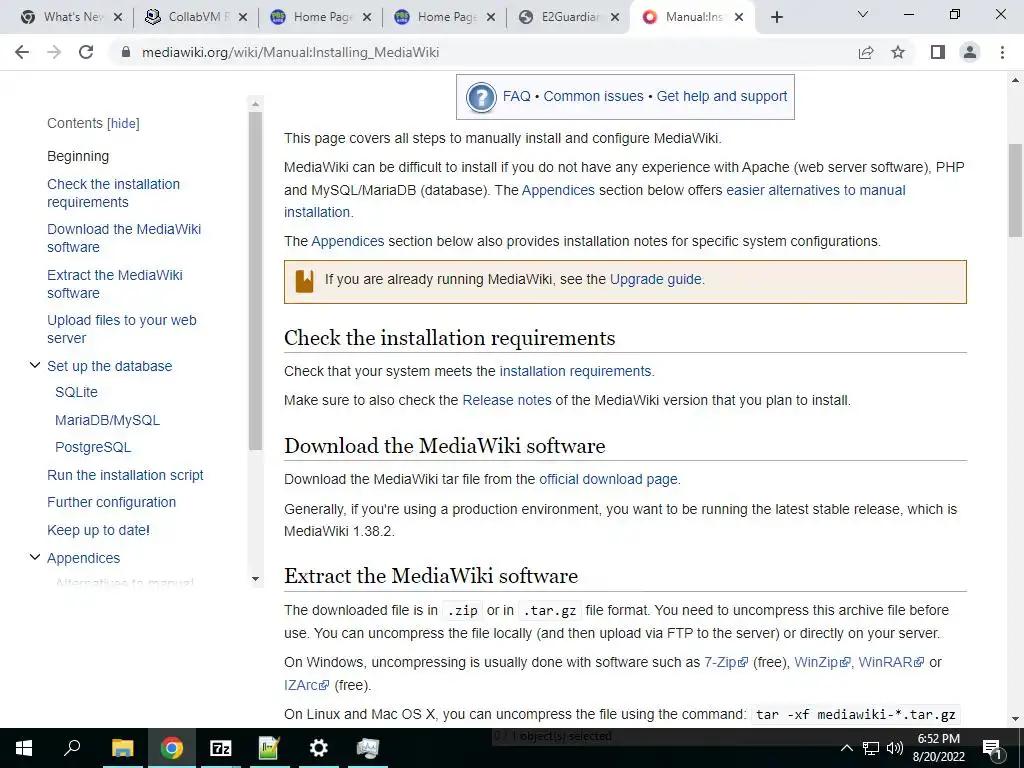Open the installation requirements link
The image size is (1024, 768).
575,371
